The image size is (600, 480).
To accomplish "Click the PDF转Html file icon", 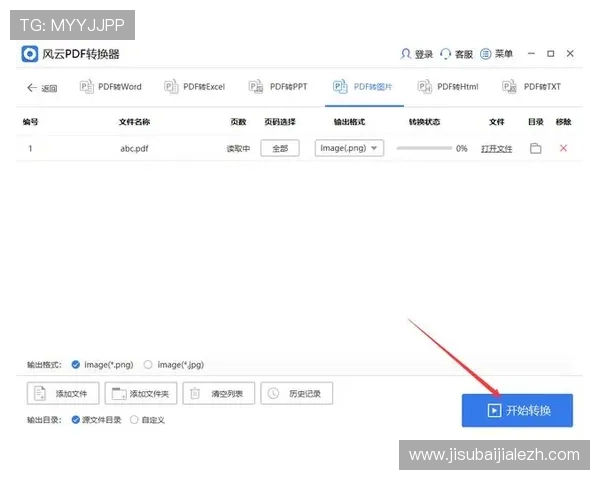I will click(x=424, y=87).
